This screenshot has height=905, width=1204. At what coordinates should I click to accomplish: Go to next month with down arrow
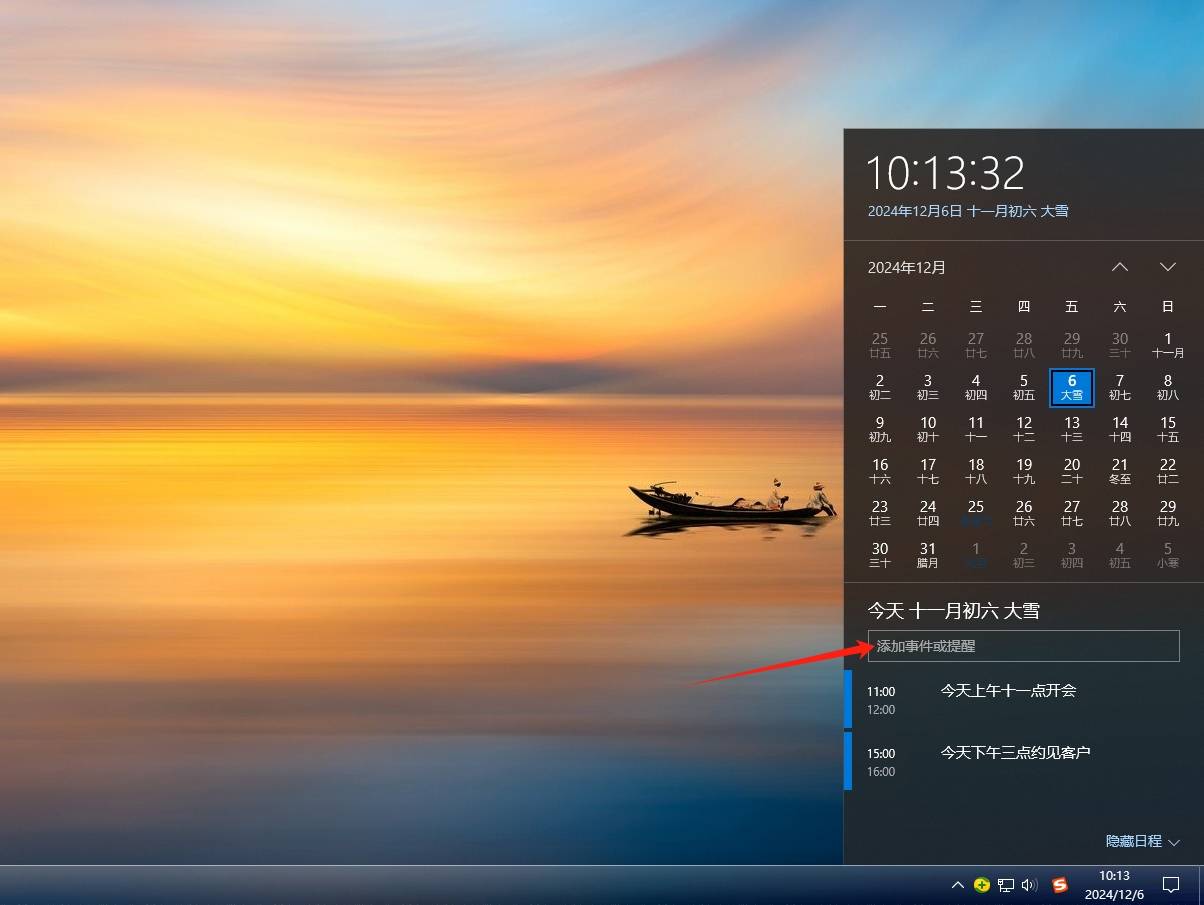(1168, 267)
